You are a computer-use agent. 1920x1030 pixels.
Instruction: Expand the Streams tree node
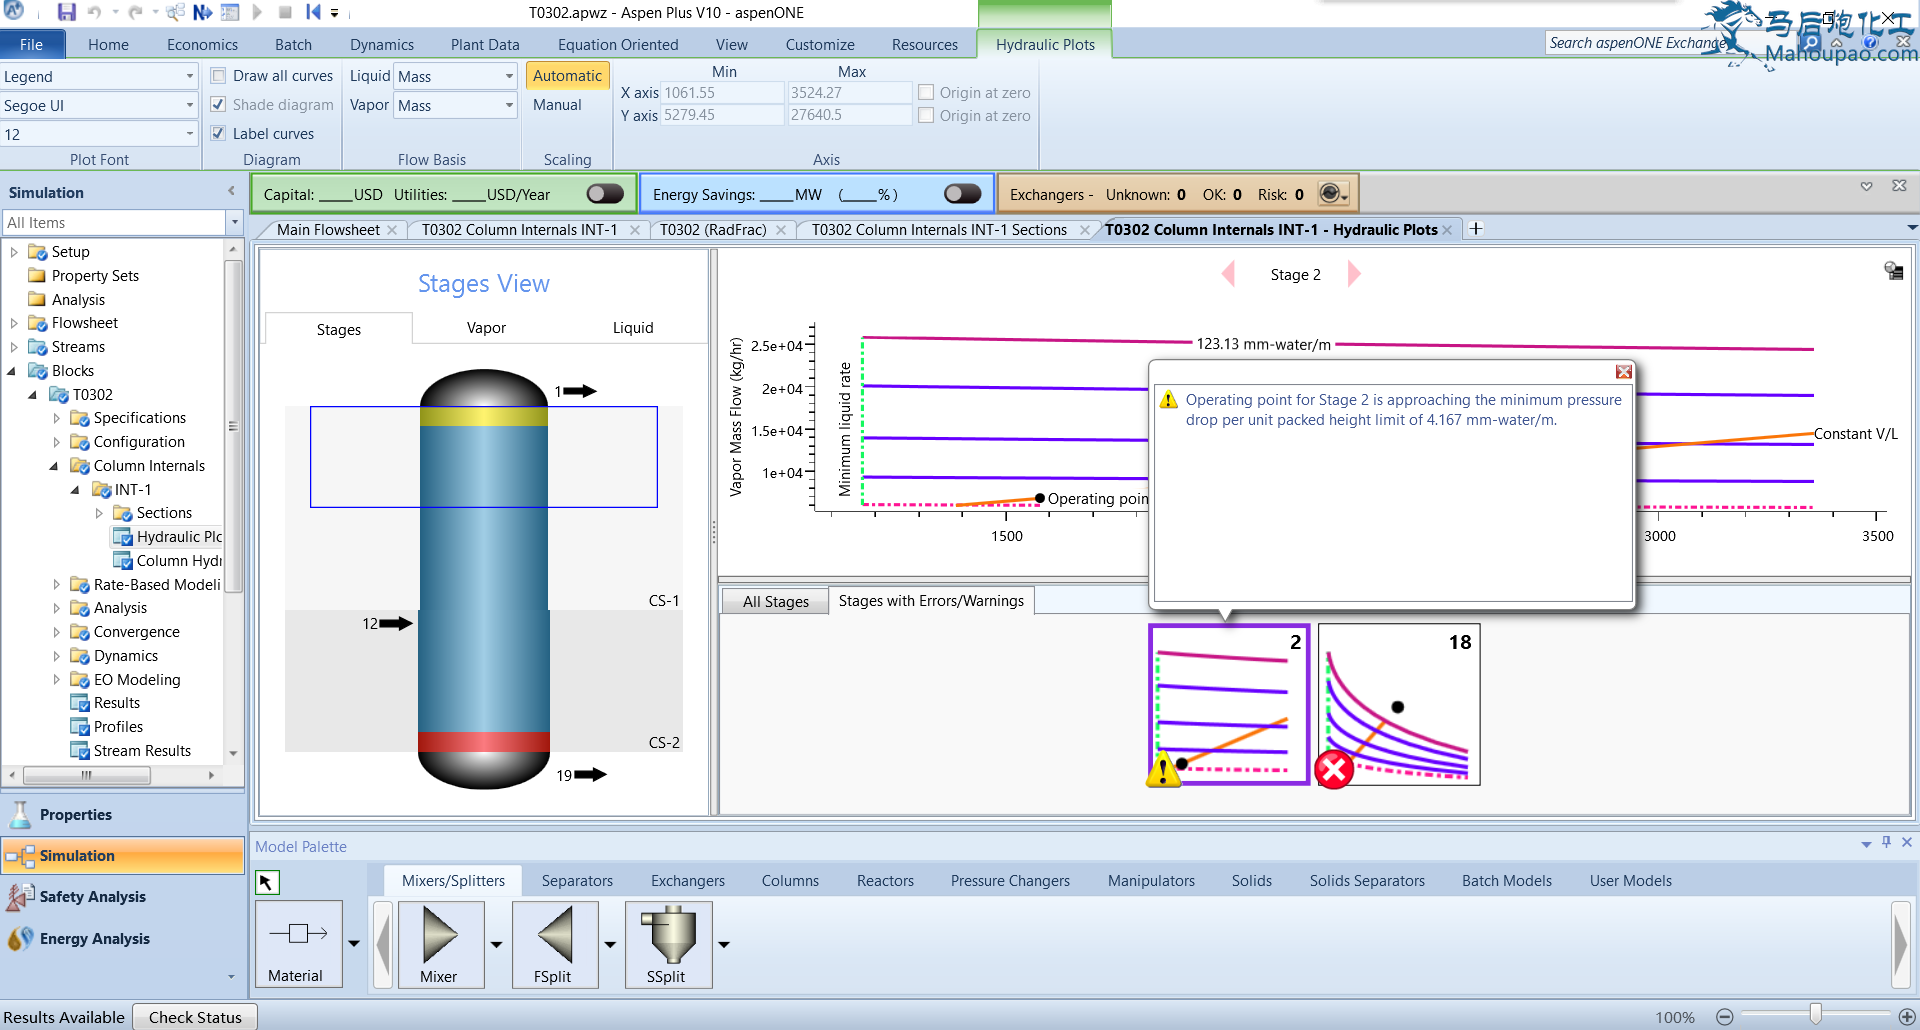pos(13,347)
